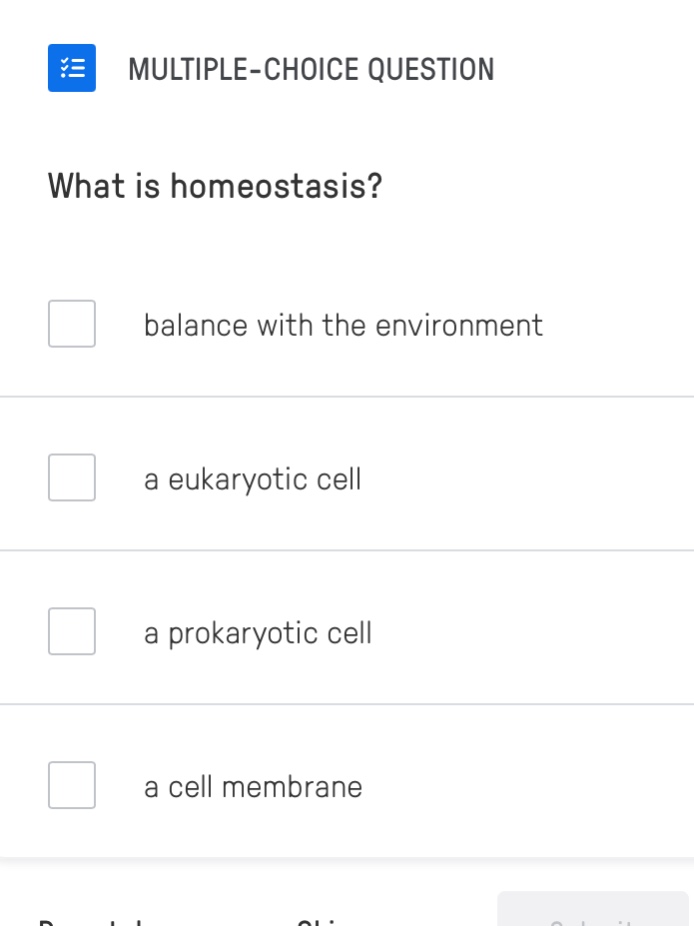Select the 'a eukaryotic cell' option
The image size is (694, 926).
253,478
